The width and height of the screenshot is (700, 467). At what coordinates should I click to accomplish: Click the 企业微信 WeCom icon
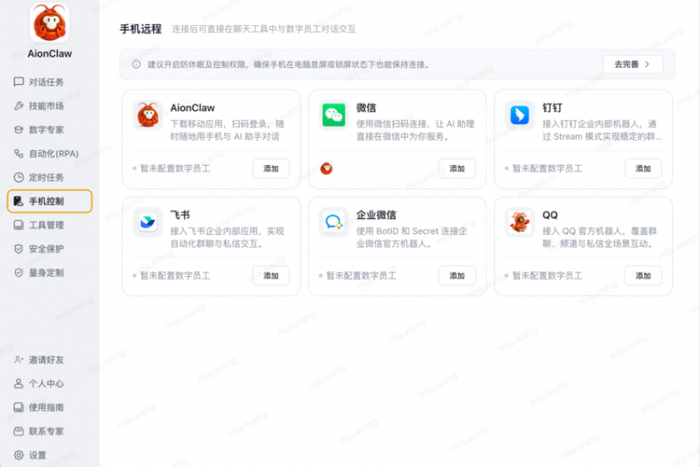(334, 222)
